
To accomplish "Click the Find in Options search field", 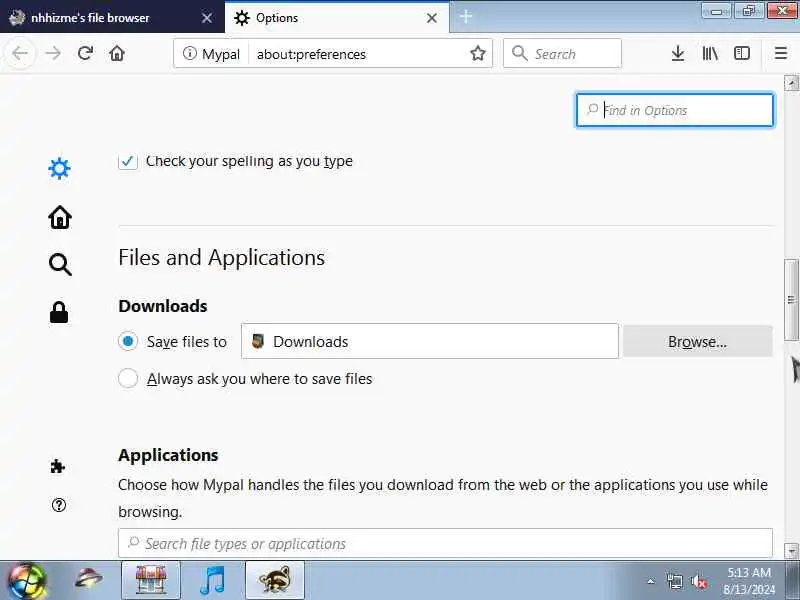I will 674,110.
